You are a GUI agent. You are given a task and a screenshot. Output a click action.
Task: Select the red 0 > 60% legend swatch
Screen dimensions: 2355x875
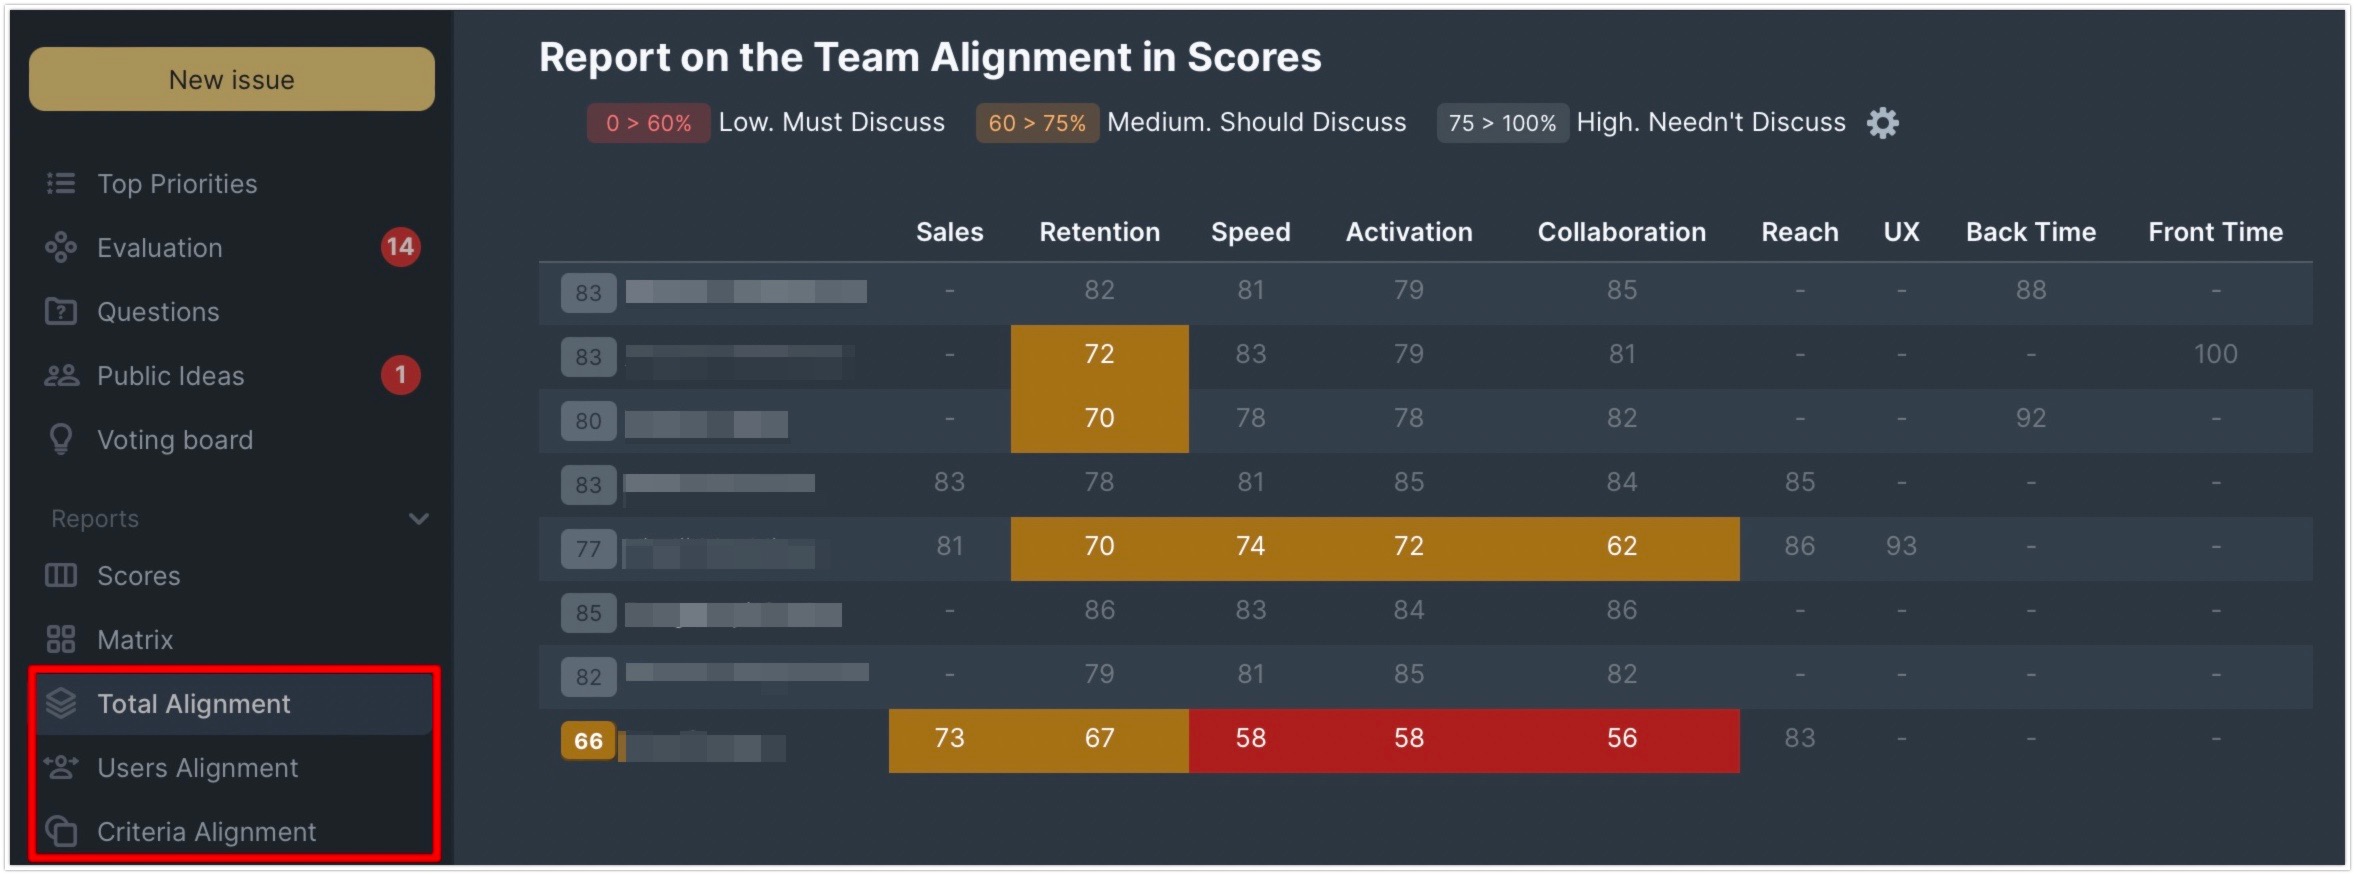[648, 123]
